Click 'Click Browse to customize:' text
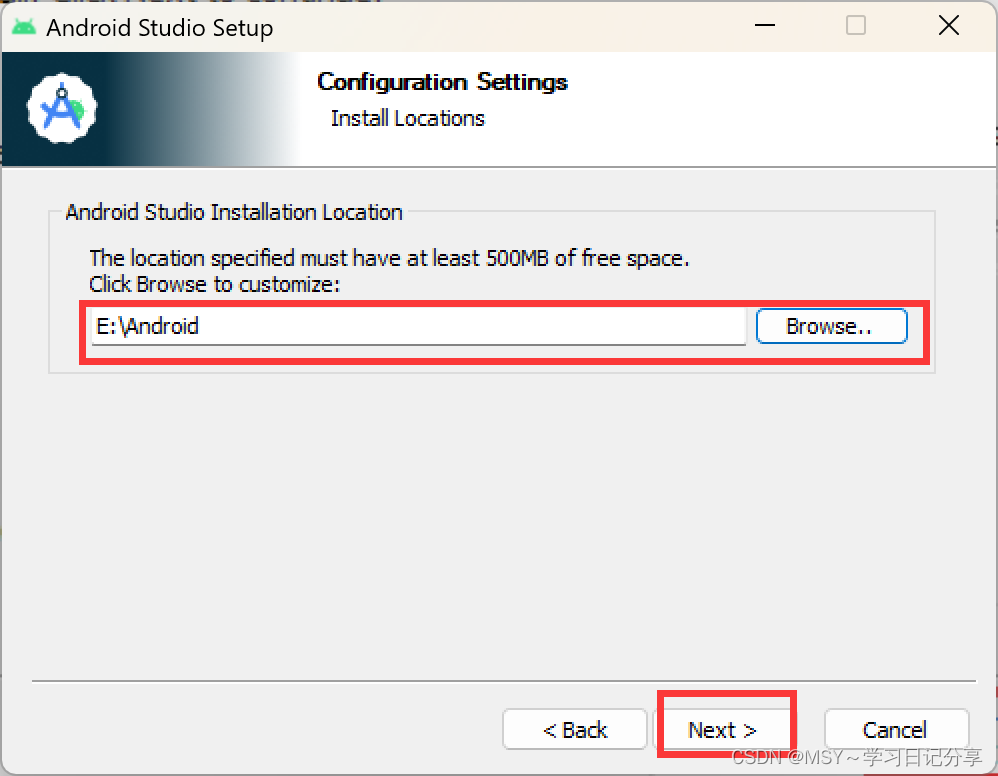Viewport: 998px width, 776px height. [x=214, y=284]
